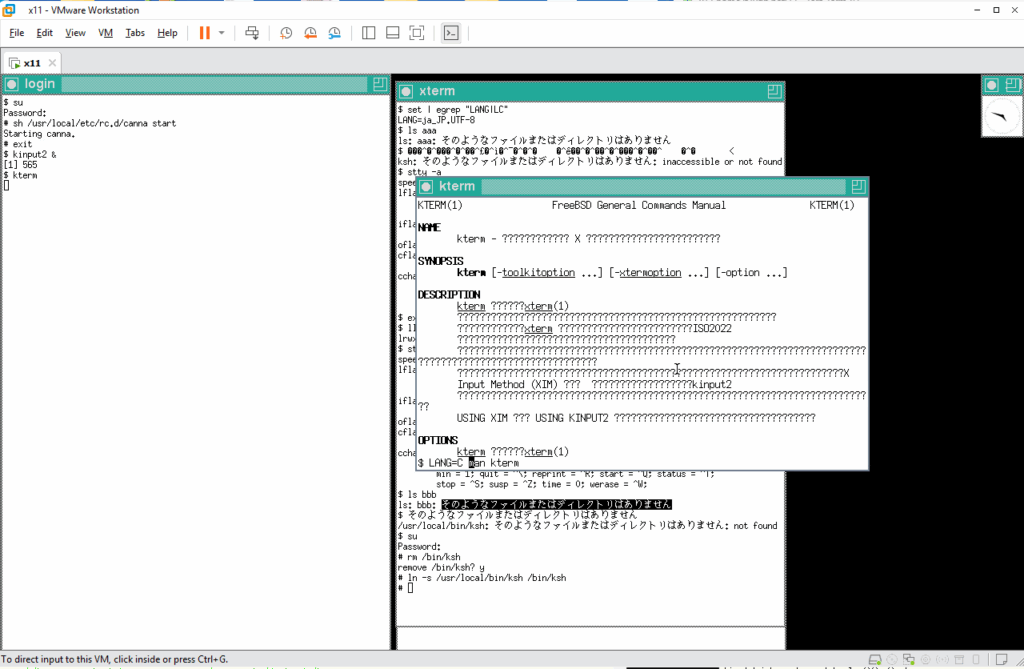Click 'LANG=ja_JP.UTF-8' in xterm window

coord(436,120)
